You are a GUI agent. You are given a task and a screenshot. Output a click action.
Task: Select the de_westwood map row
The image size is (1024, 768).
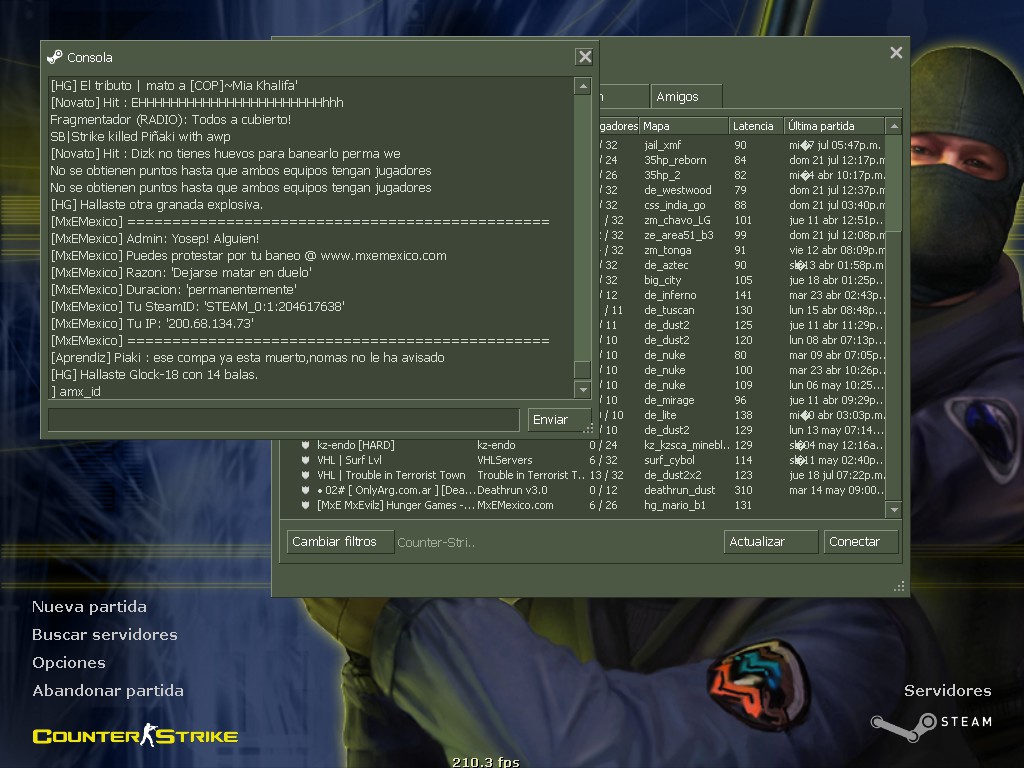[742, 190]
